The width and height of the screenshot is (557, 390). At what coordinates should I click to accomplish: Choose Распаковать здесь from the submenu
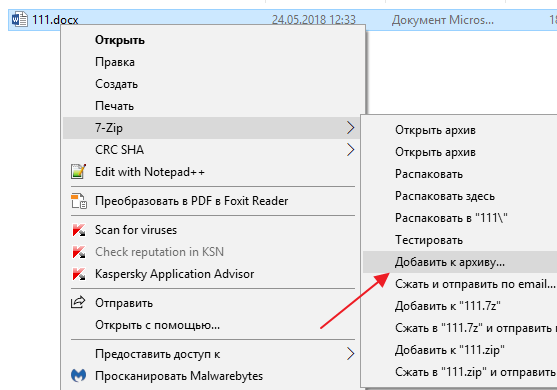[x=445, y=196]
